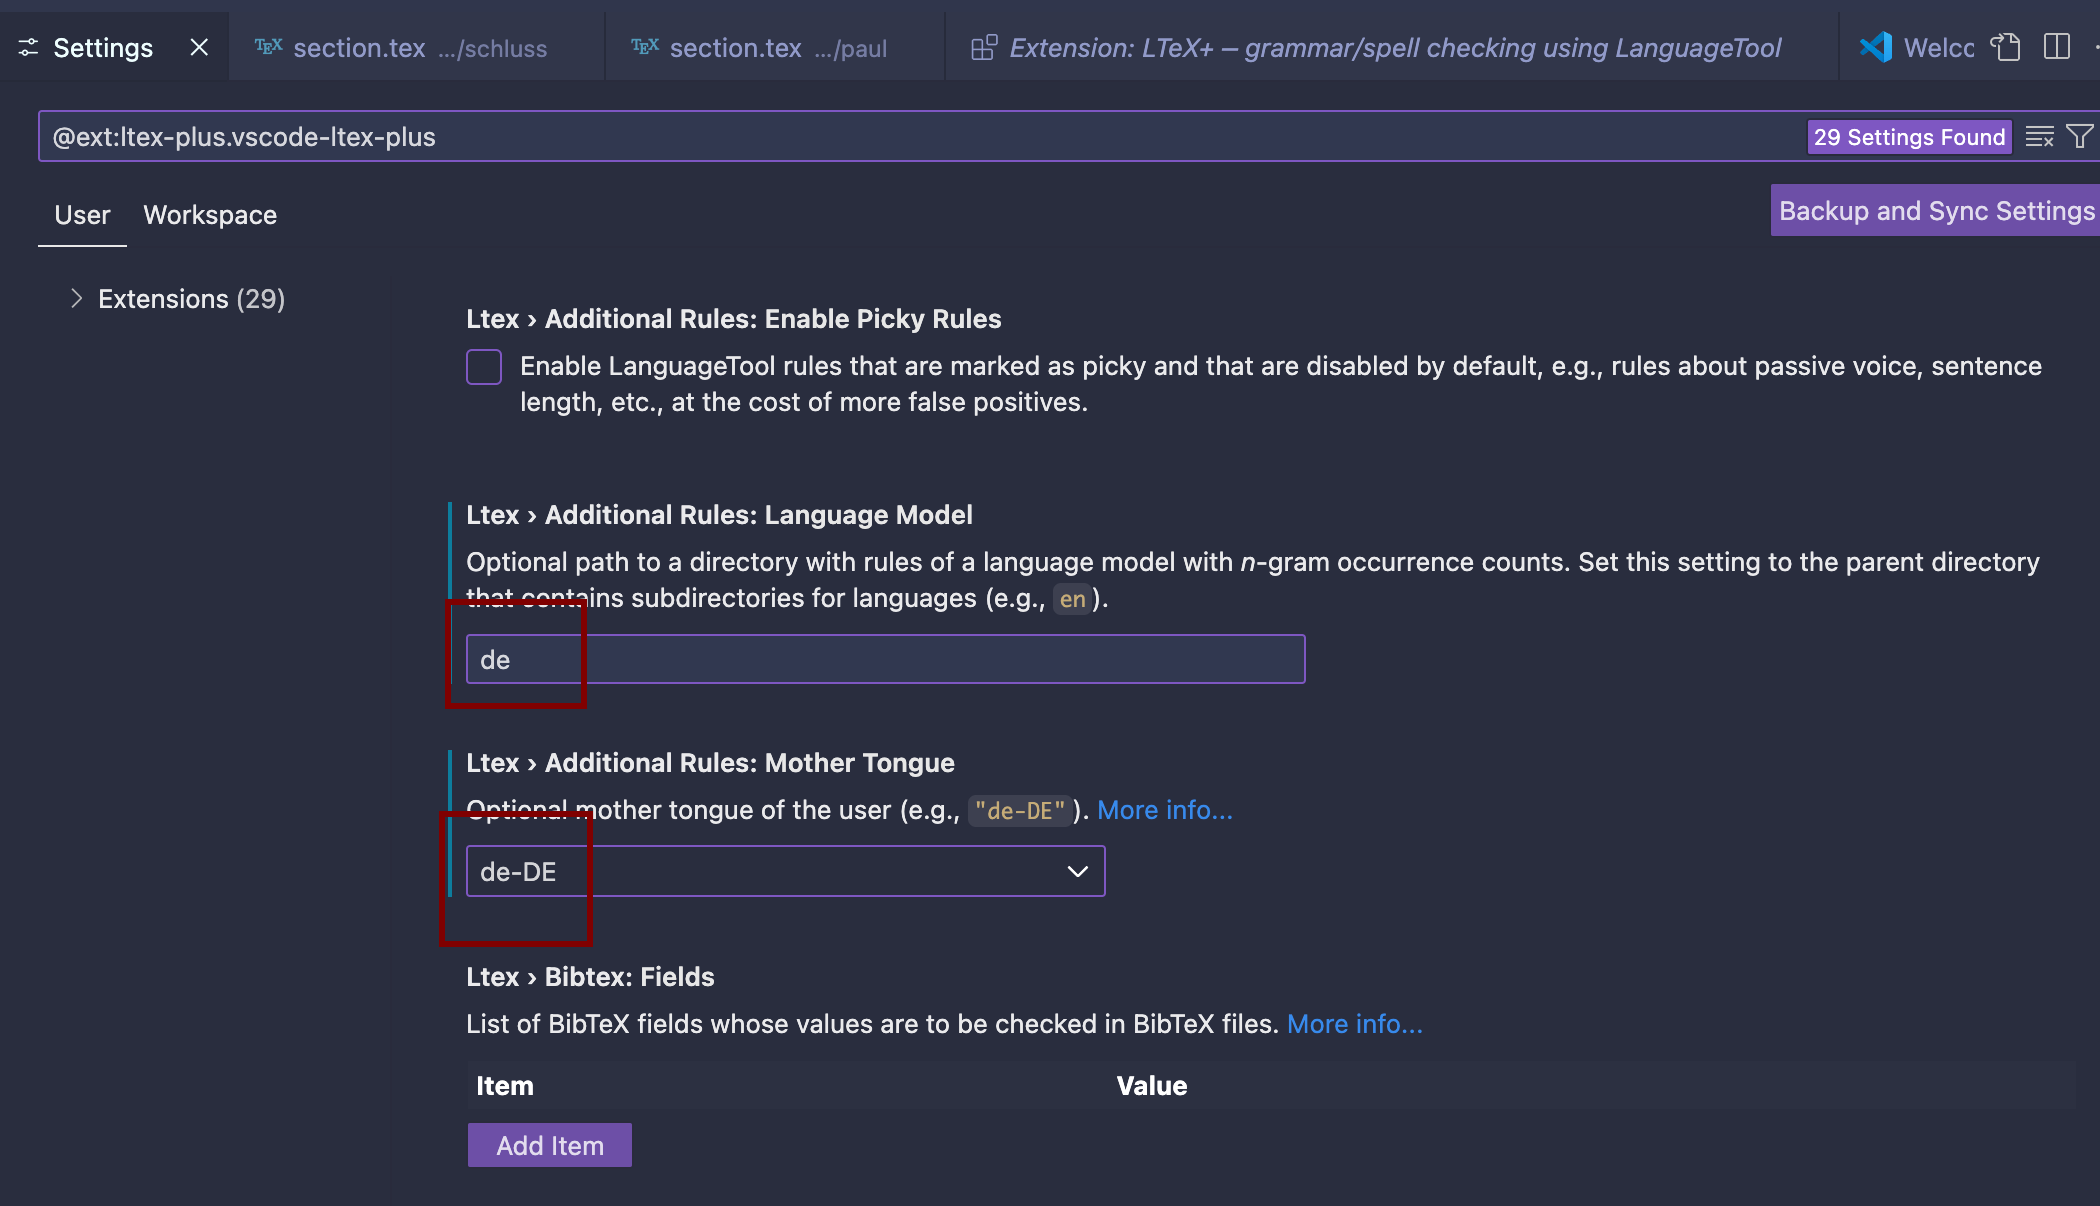The height and width of the screenshot is (1206, 2100).
Task: Open the Mother Tongue dropdown
Action: (x=785, y=871)
